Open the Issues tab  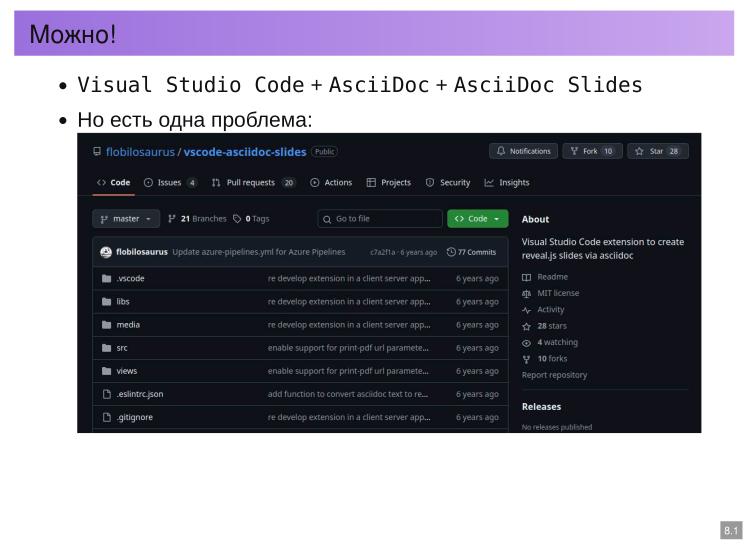coord(170,182)
